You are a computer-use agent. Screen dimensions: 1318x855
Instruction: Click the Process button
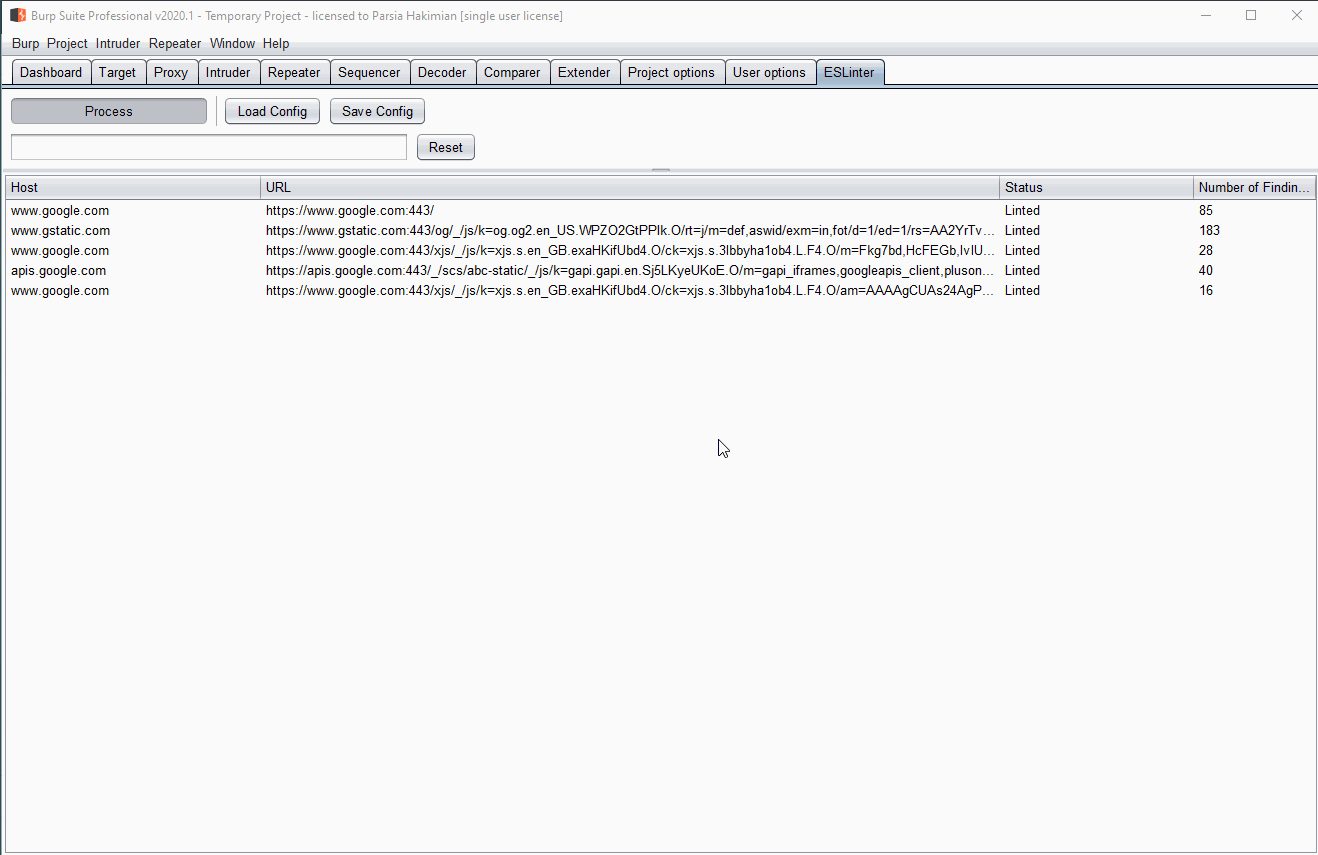tap(109, 111)
